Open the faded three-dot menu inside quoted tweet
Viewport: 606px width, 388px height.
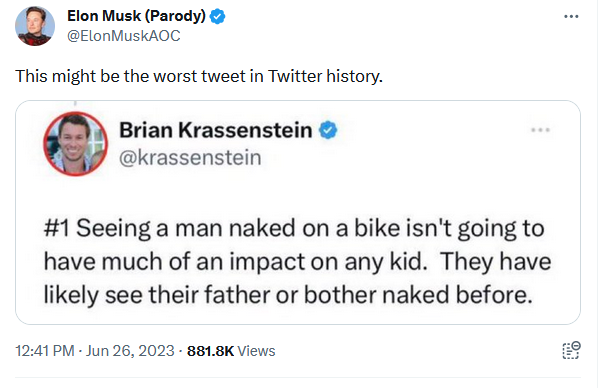(540, 130)
